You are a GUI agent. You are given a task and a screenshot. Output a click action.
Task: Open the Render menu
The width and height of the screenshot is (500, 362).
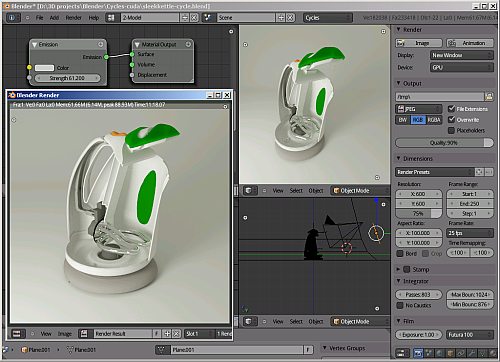[x=73, y=18]
